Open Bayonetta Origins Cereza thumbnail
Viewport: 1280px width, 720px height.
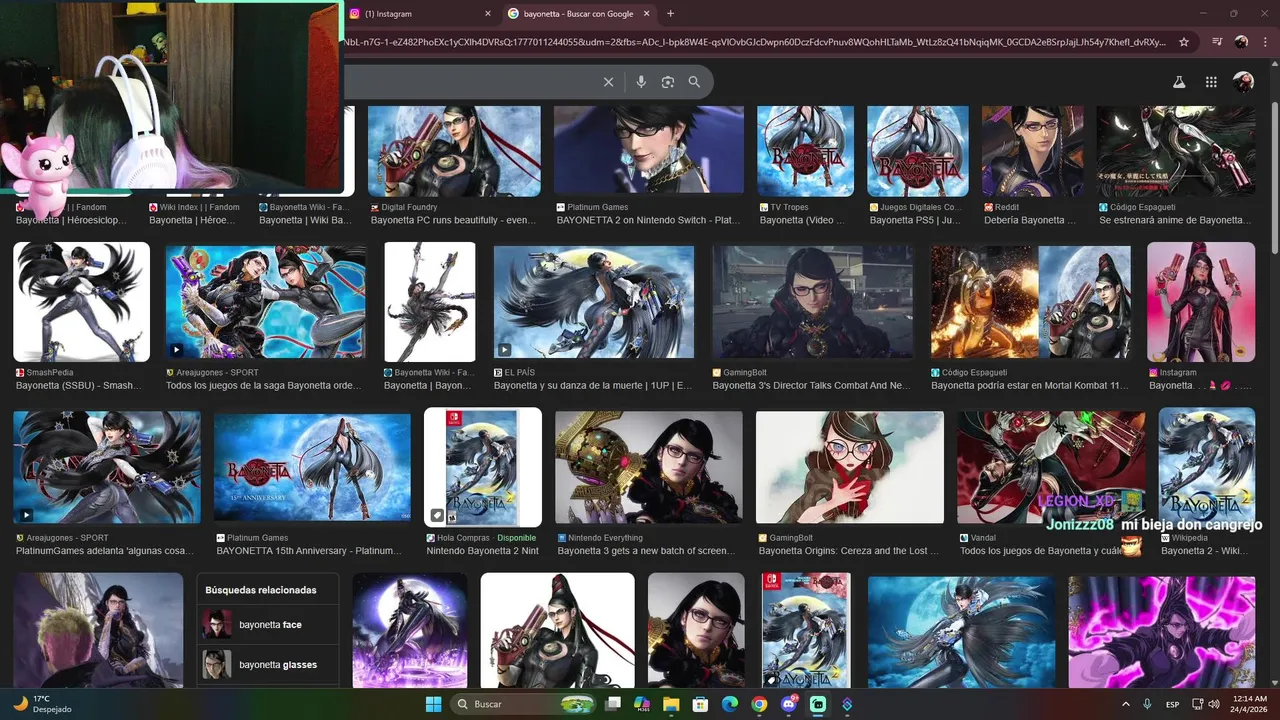(x=850, y=467)
